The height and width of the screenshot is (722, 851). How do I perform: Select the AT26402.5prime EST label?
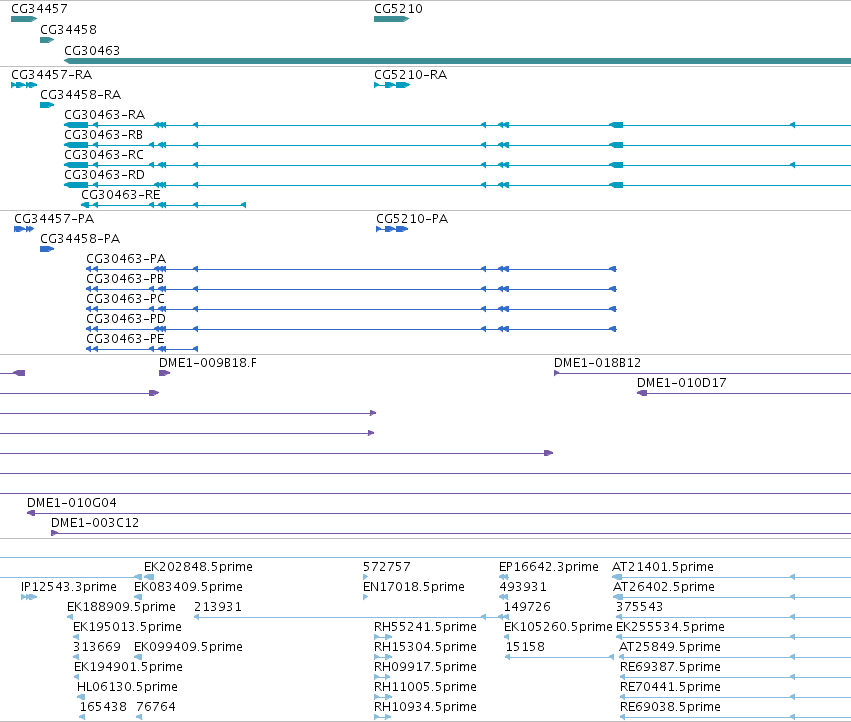[664, 587]
